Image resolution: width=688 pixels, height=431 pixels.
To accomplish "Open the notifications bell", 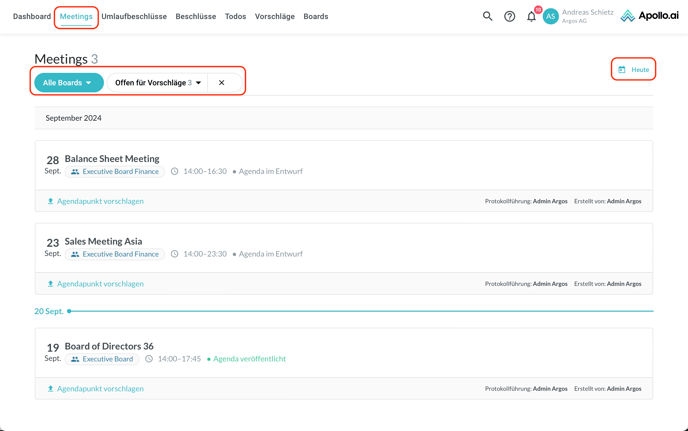I will click(532, 16).
